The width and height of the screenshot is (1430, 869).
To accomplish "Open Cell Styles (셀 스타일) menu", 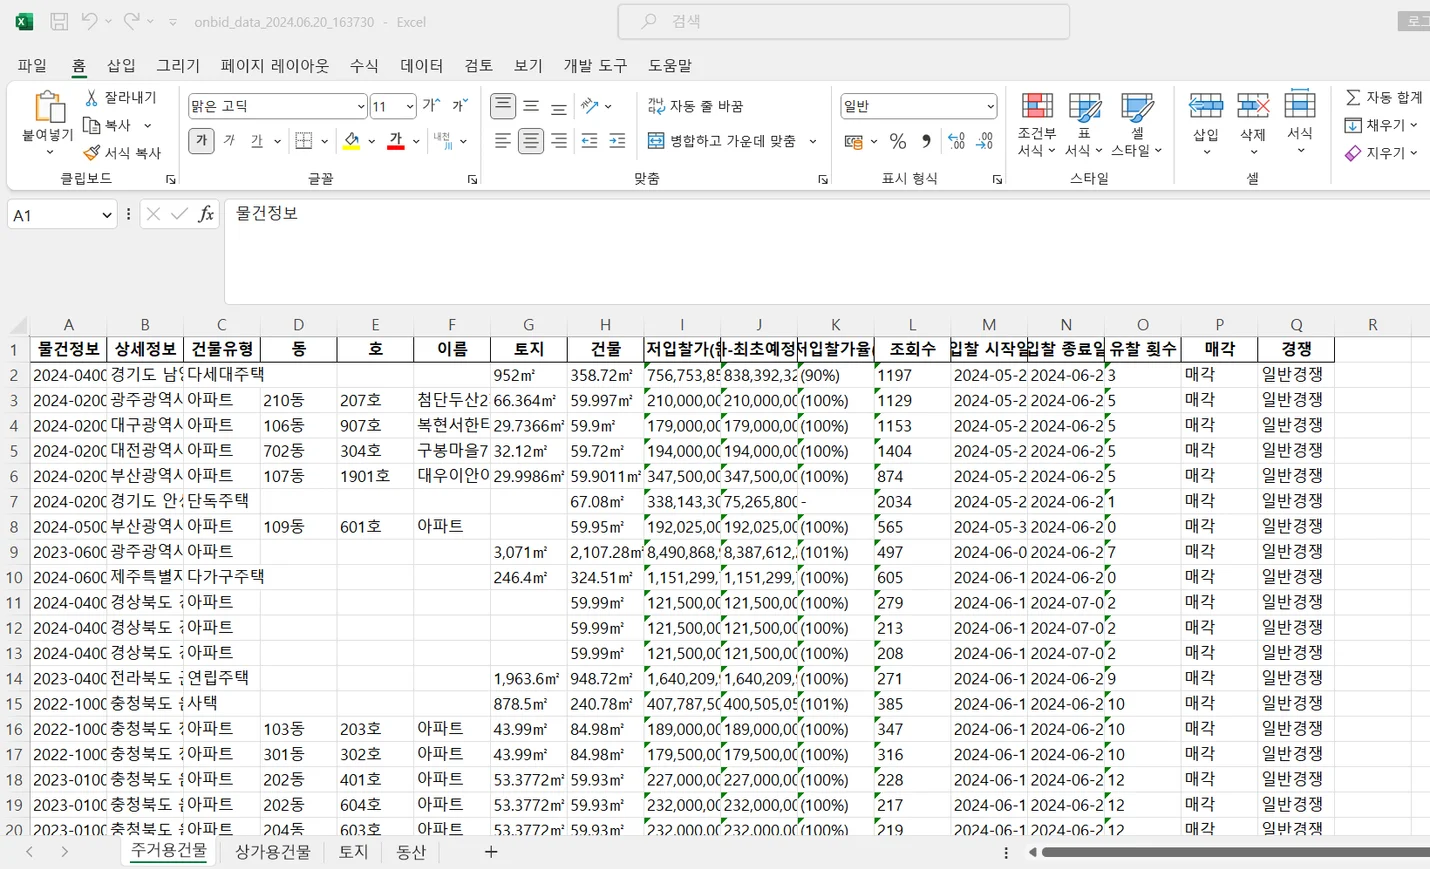I will (1137, 124).
